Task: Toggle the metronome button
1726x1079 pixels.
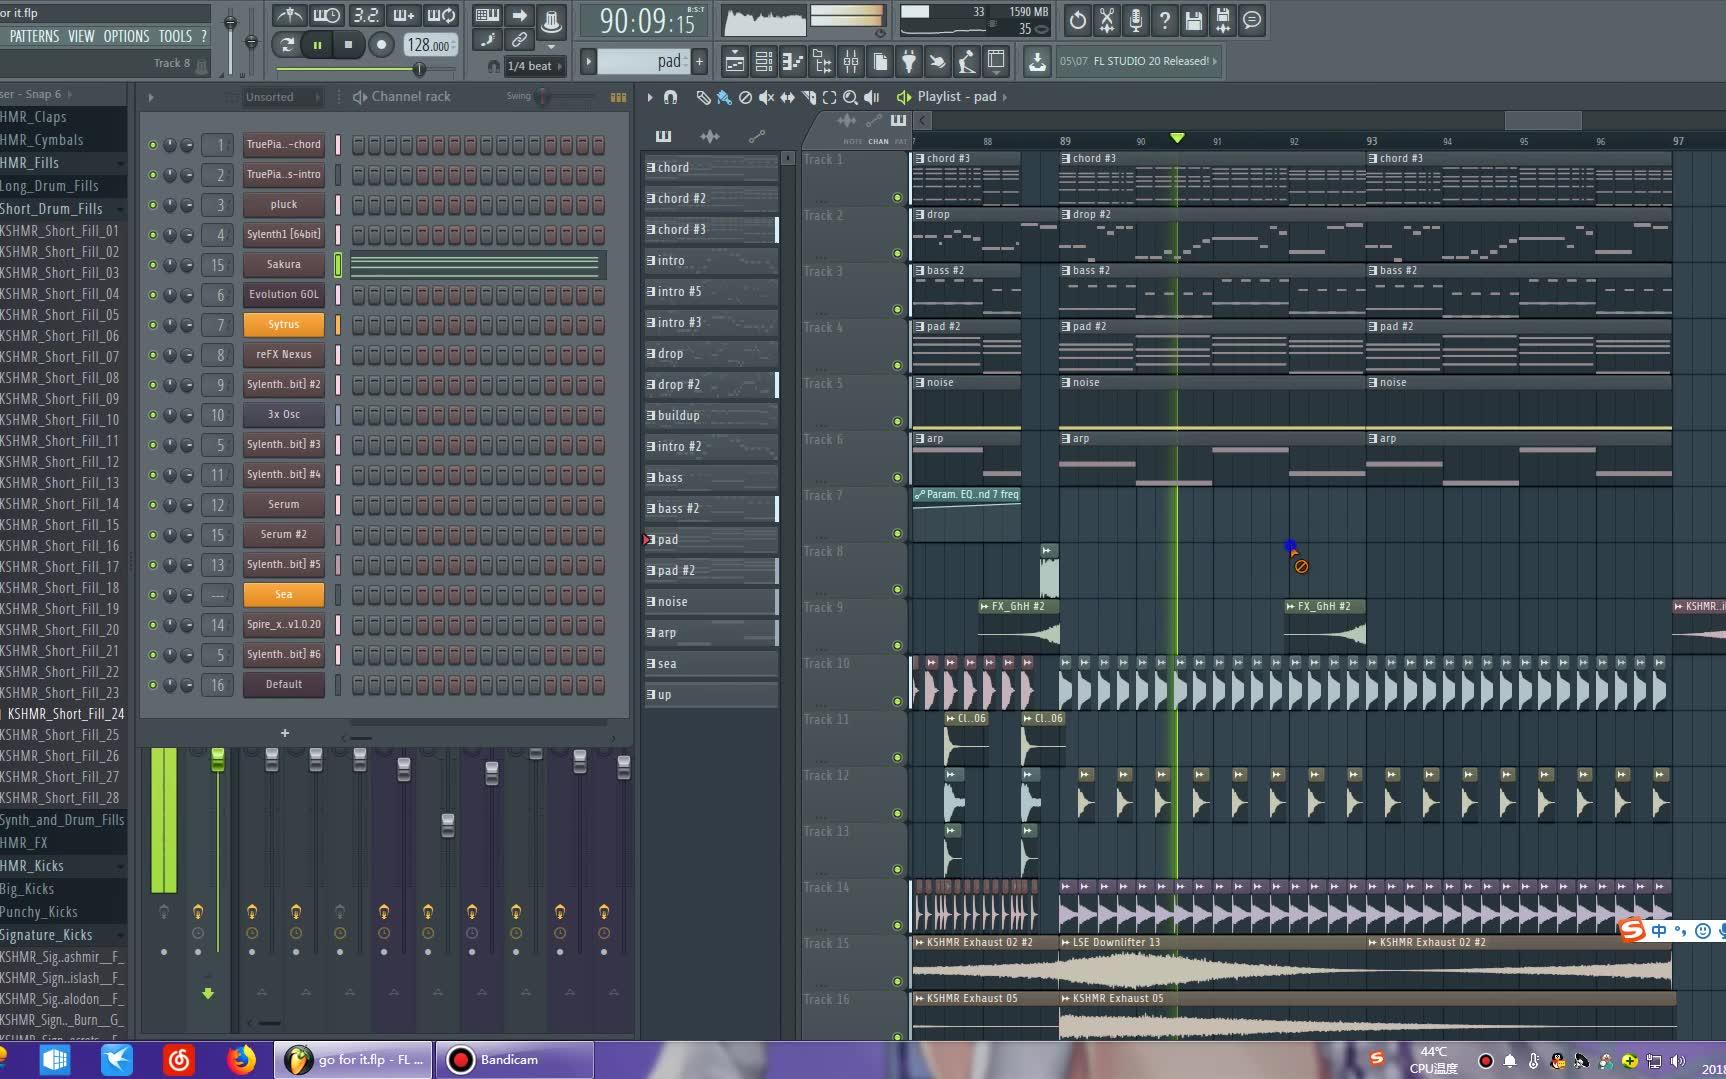Action: pos(290,15)
